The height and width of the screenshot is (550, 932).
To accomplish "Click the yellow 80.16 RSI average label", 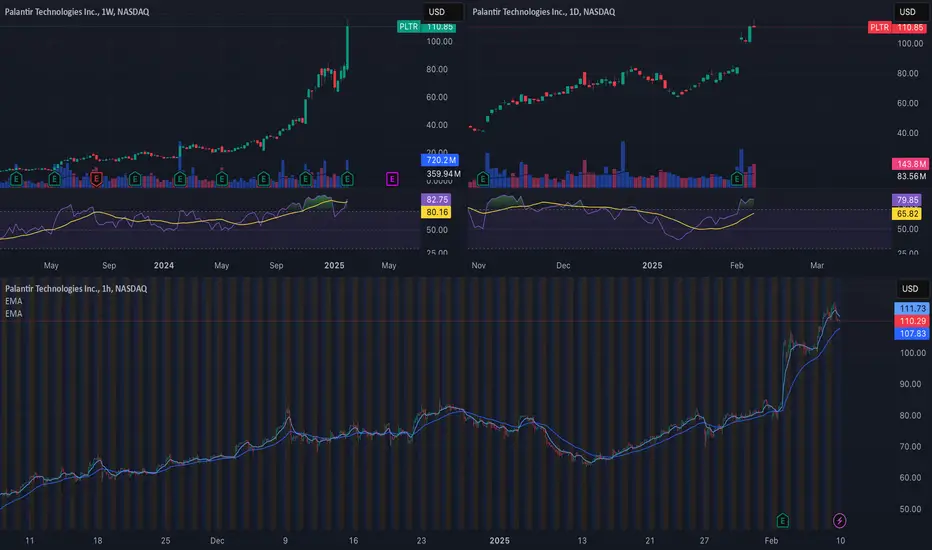I will [x=436, y=212].
